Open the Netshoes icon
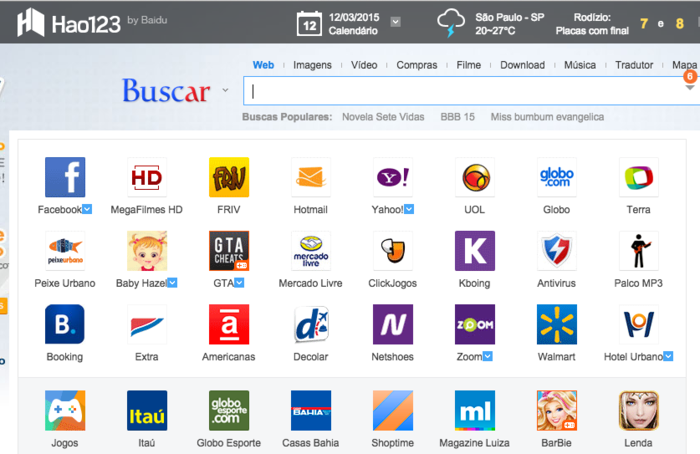Viewport: 700px width, 454px height. 393,325
